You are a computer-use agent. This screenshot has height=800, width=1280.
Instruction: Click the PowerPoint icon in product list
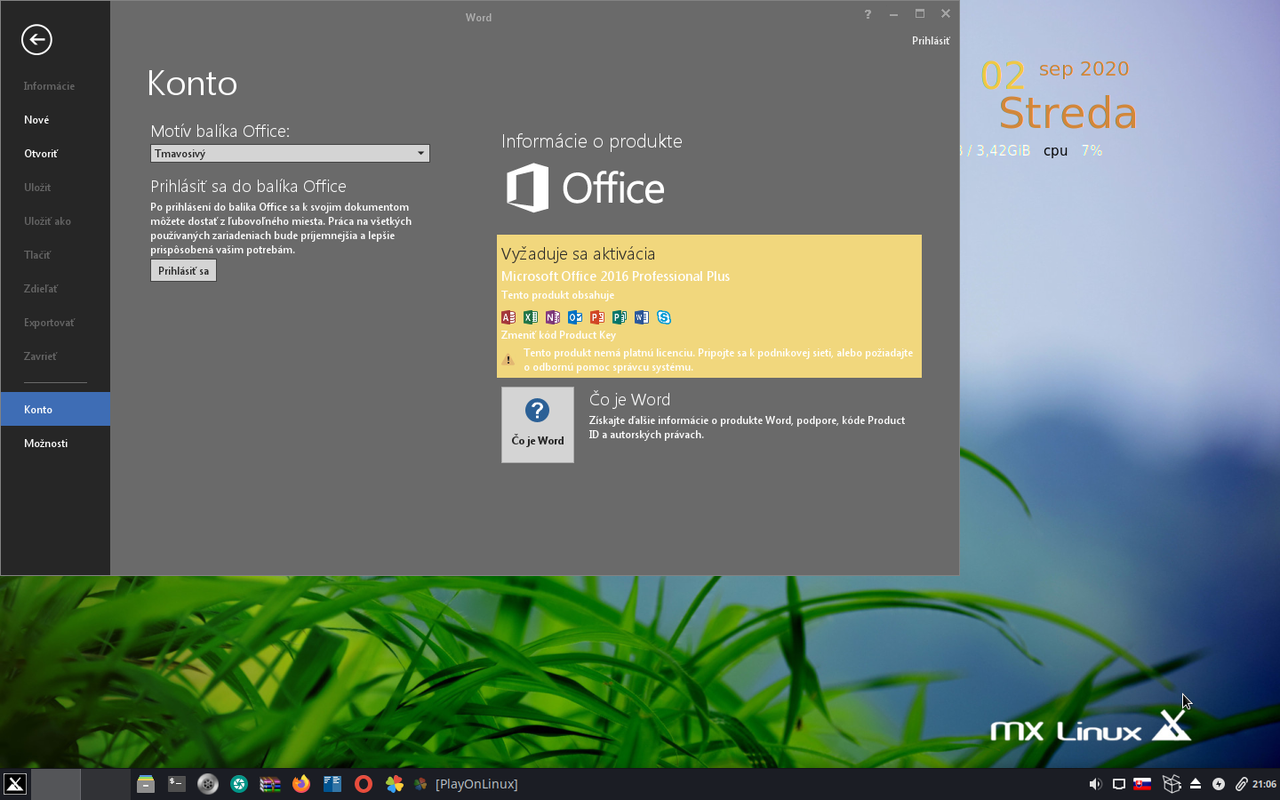(x=597, y=317)
